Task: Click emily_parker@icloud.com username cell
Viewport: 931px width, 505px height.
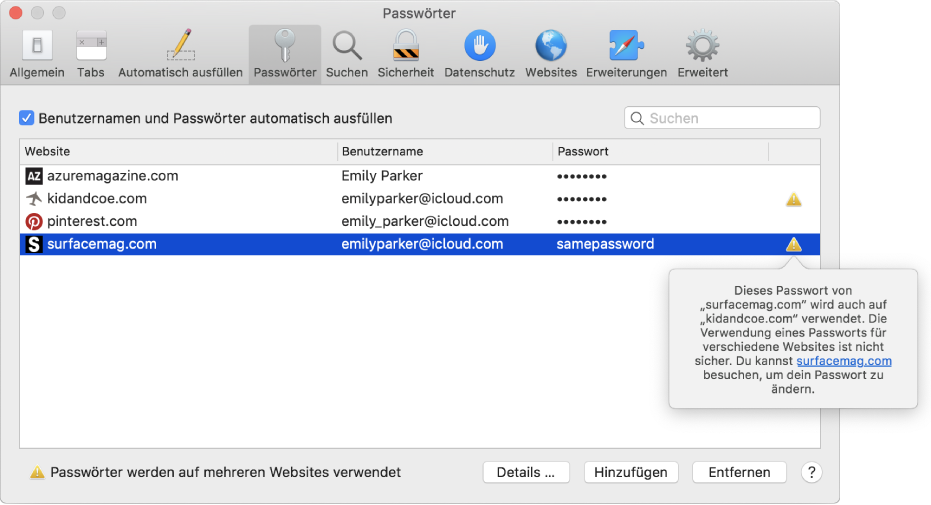Action: coord(425,221)
